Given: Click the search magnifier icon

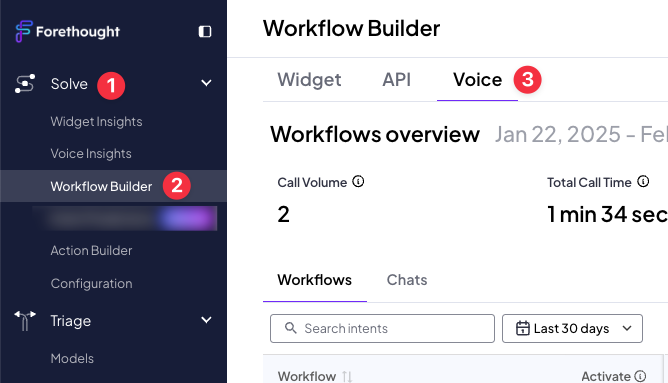Looking at the screenshot, I should point(291,328).
